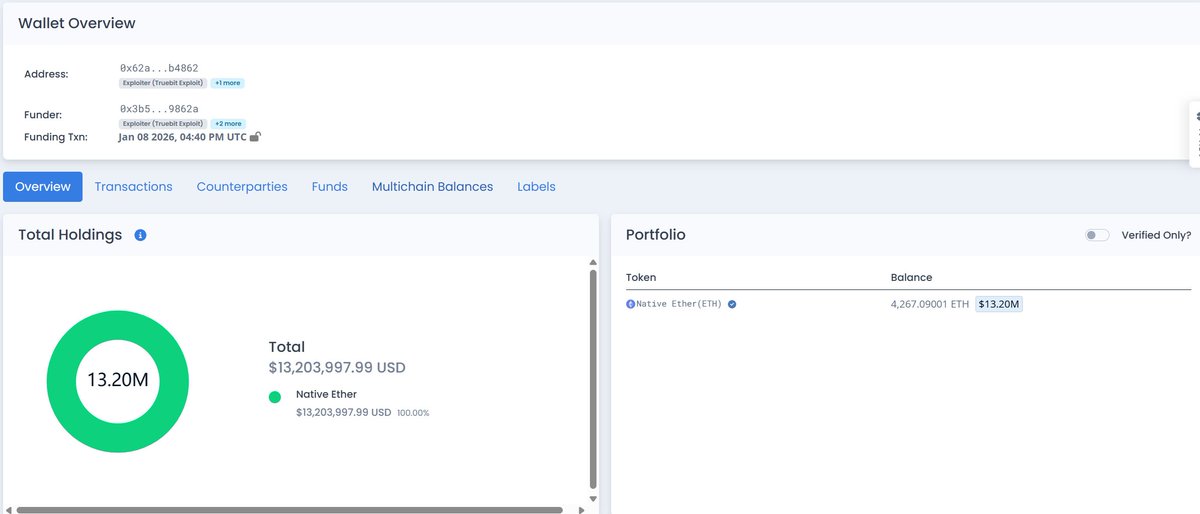Image resolution: width=1200 pixels, height=514 pixels.
Task: Click the Total Holdings scroll down arrow
Action: click(x=593, y=498)
